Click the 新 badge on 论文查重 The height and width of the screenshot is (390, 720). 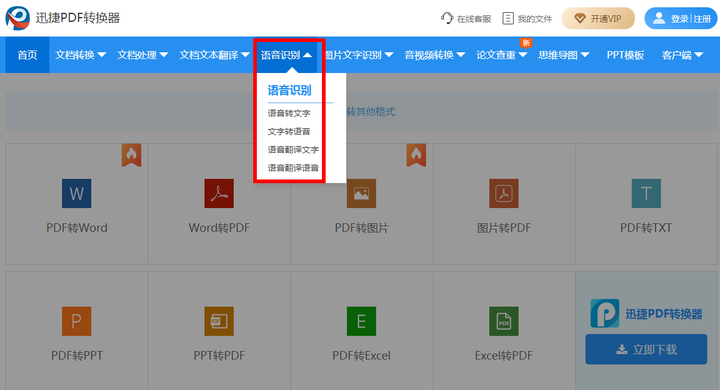526,43
